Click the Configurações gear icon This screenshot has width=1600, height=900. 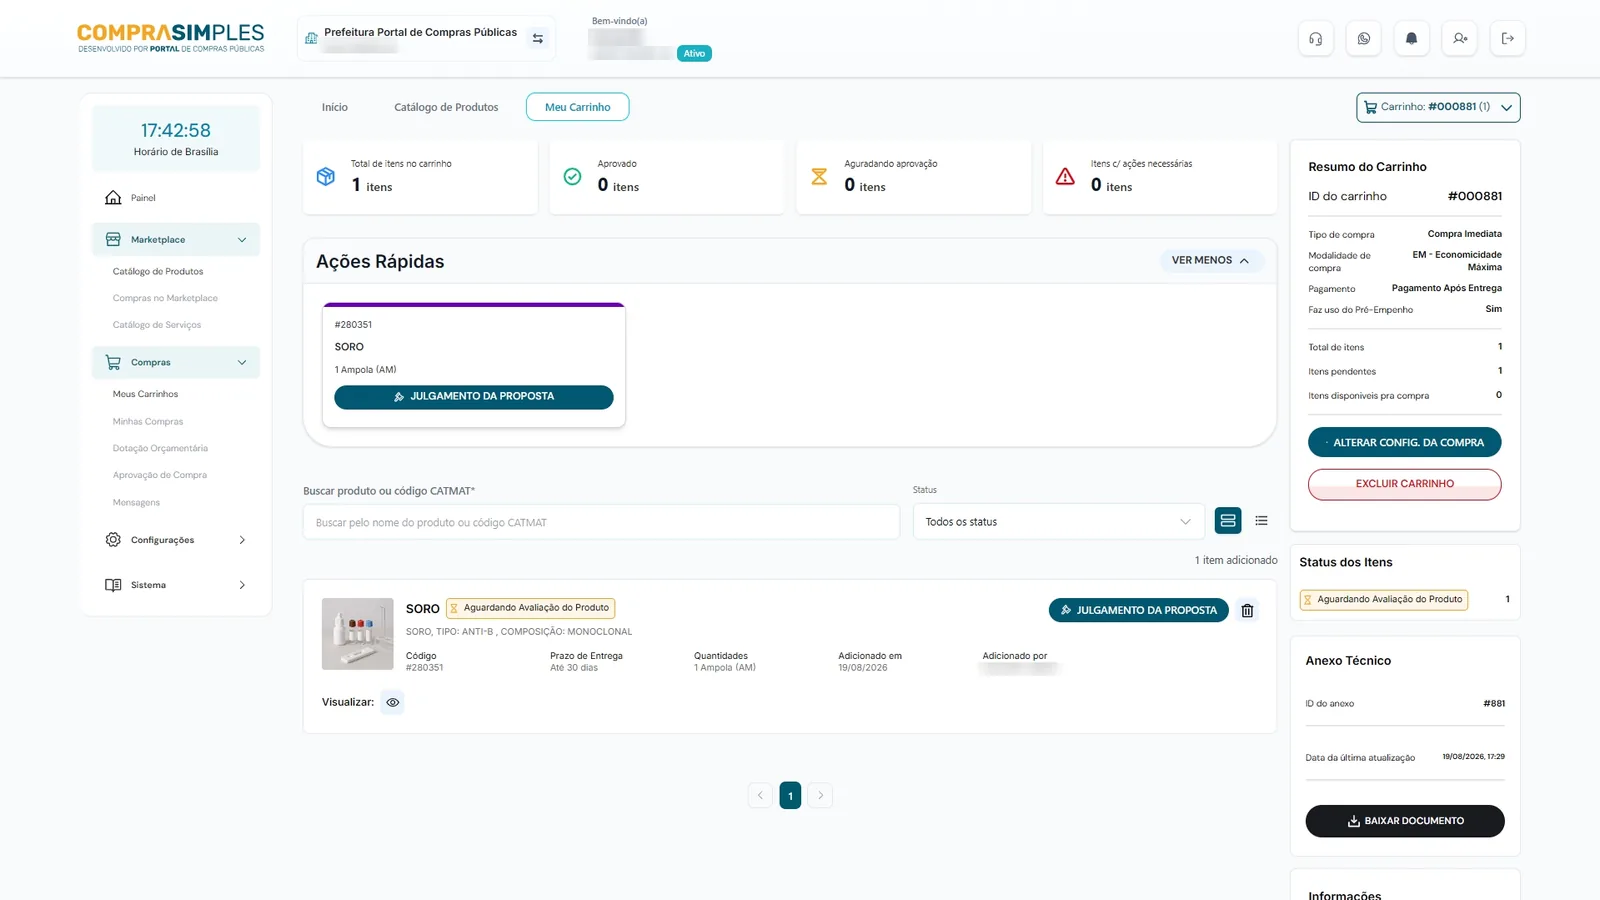[113, 540]
